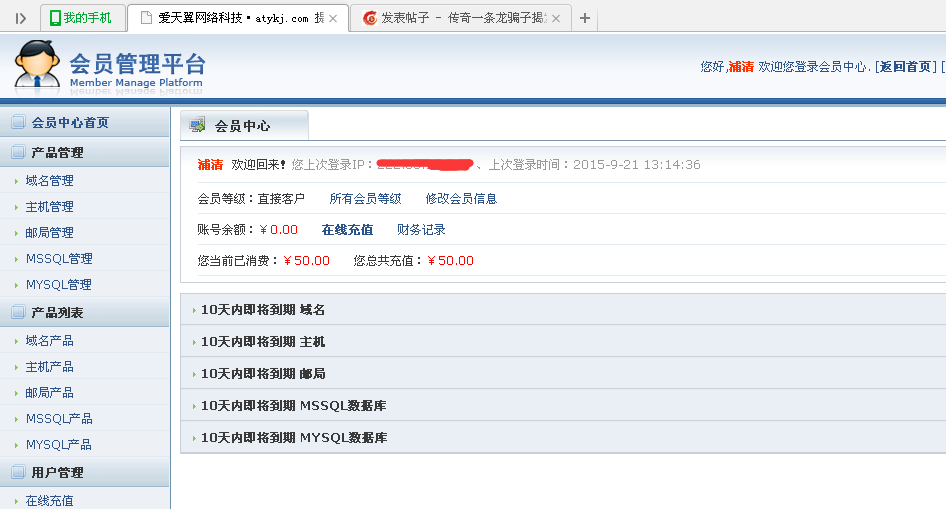Expand 10天内即将到期 域名 section
Screen dimensions: 946x509
point(262,310)
